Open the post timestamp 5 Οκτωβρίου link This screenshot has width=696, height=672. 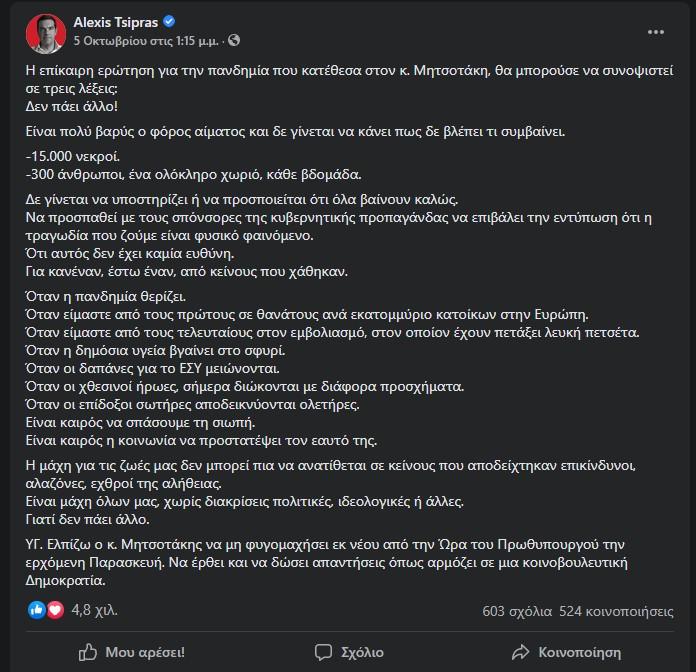(x=146, y=41)
